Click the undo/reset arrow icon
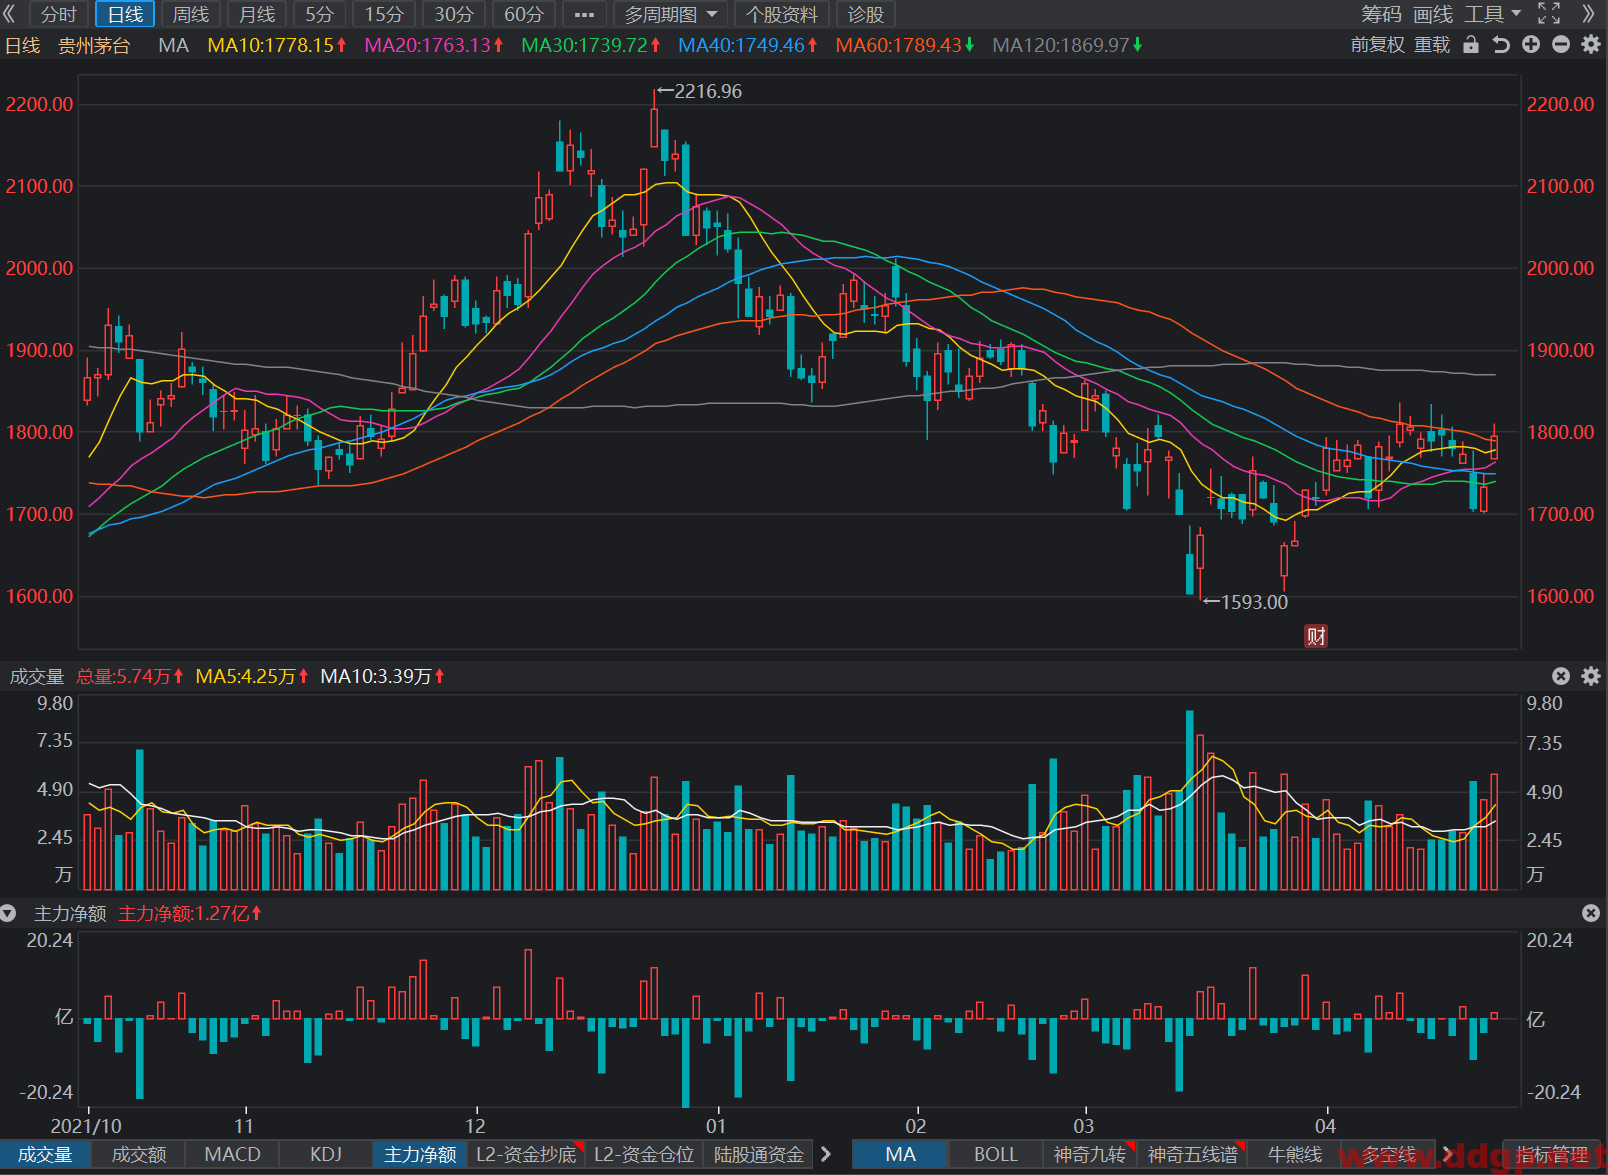This screenshot has width=1608, height=1175. coord(1501,45)
